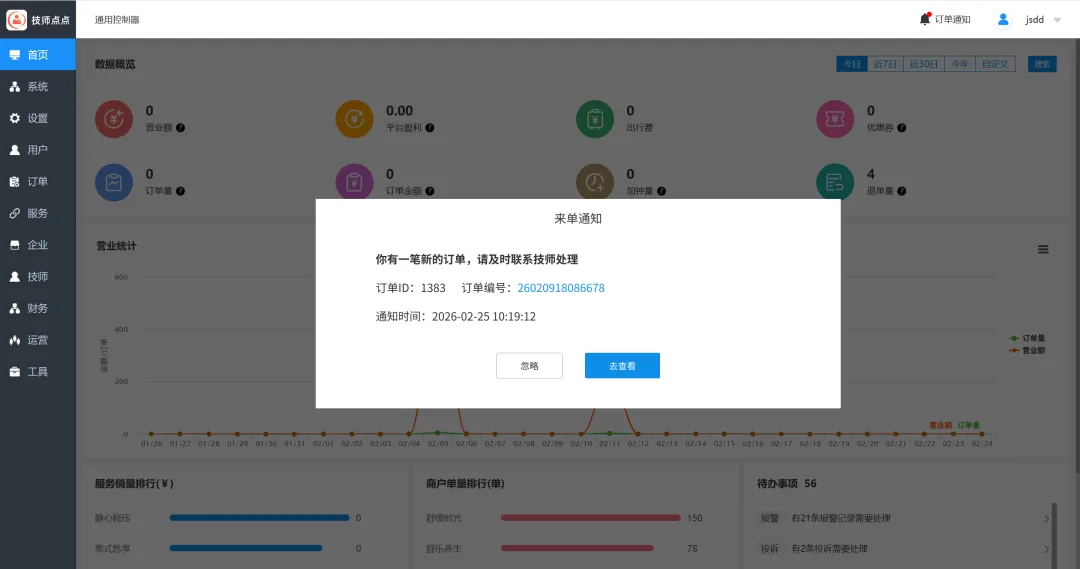The width and height of the screenshot is (1080, 569).
Task: Expand the 报警 pending item chevron
Action: [1046, 519]
